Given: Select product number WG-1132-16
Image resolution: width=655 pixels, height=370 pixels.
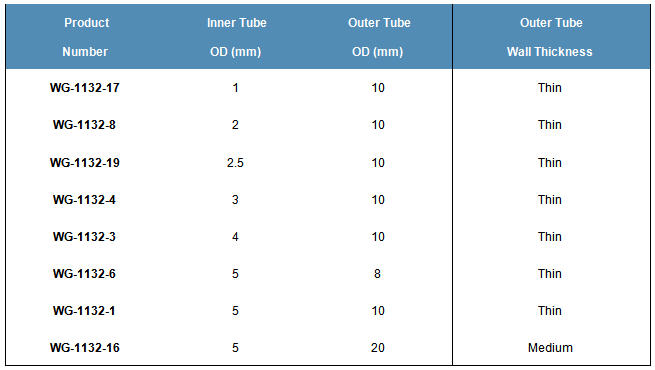Looking at the screenshot, I should point(84,347).
